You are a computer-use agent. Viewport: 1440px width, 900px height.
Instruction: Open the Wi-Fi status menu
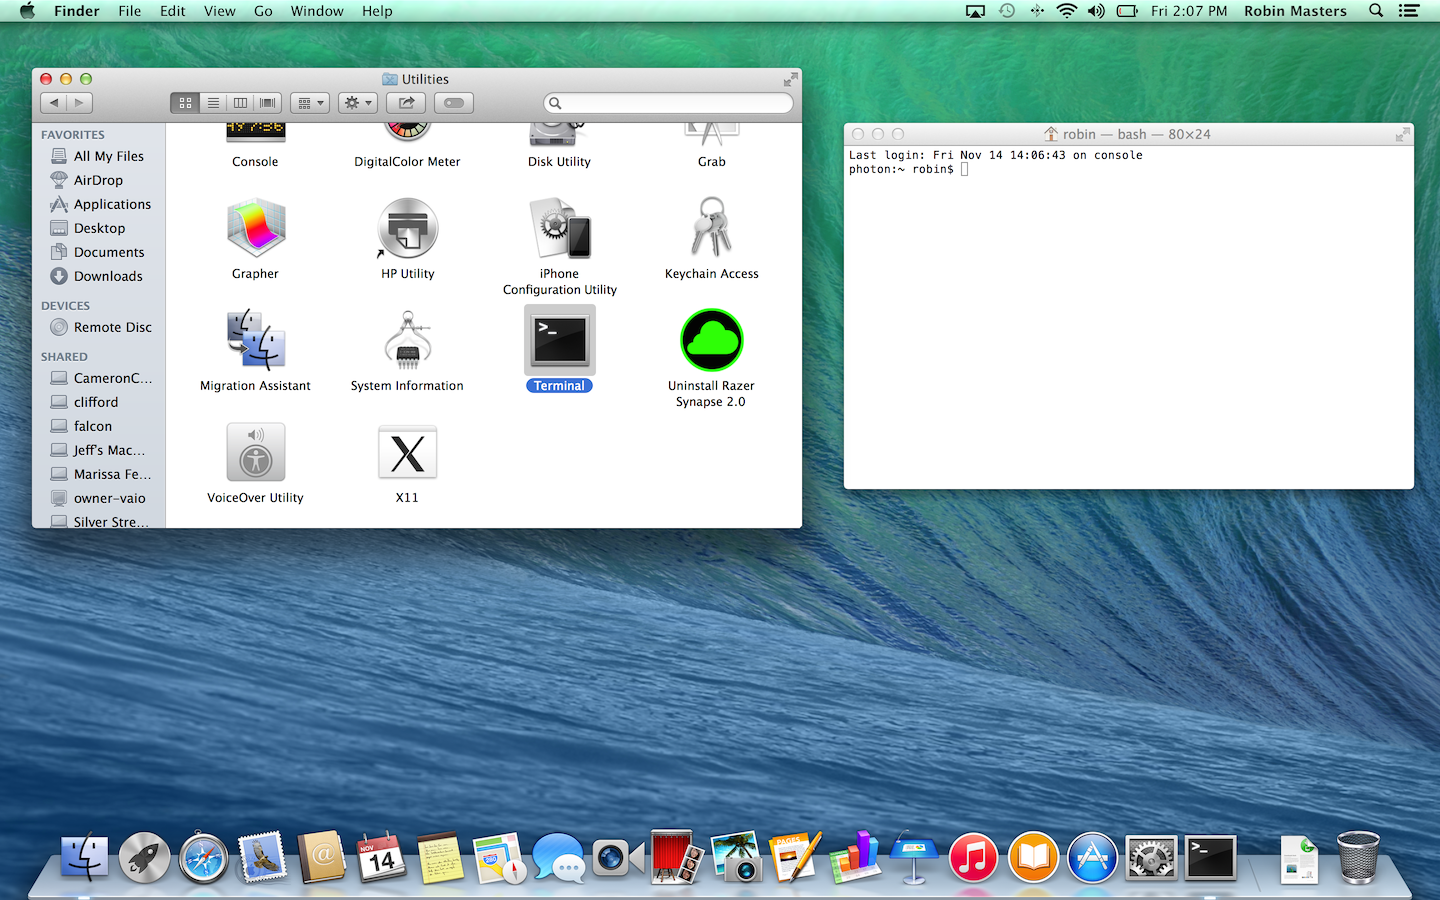pyautogui.click(x=1067, y=11)
